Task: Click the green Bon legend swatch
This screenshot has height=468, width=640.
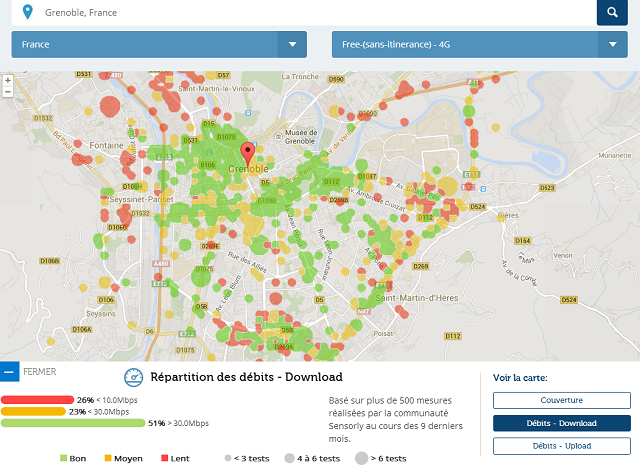Action: coord(64,458)
